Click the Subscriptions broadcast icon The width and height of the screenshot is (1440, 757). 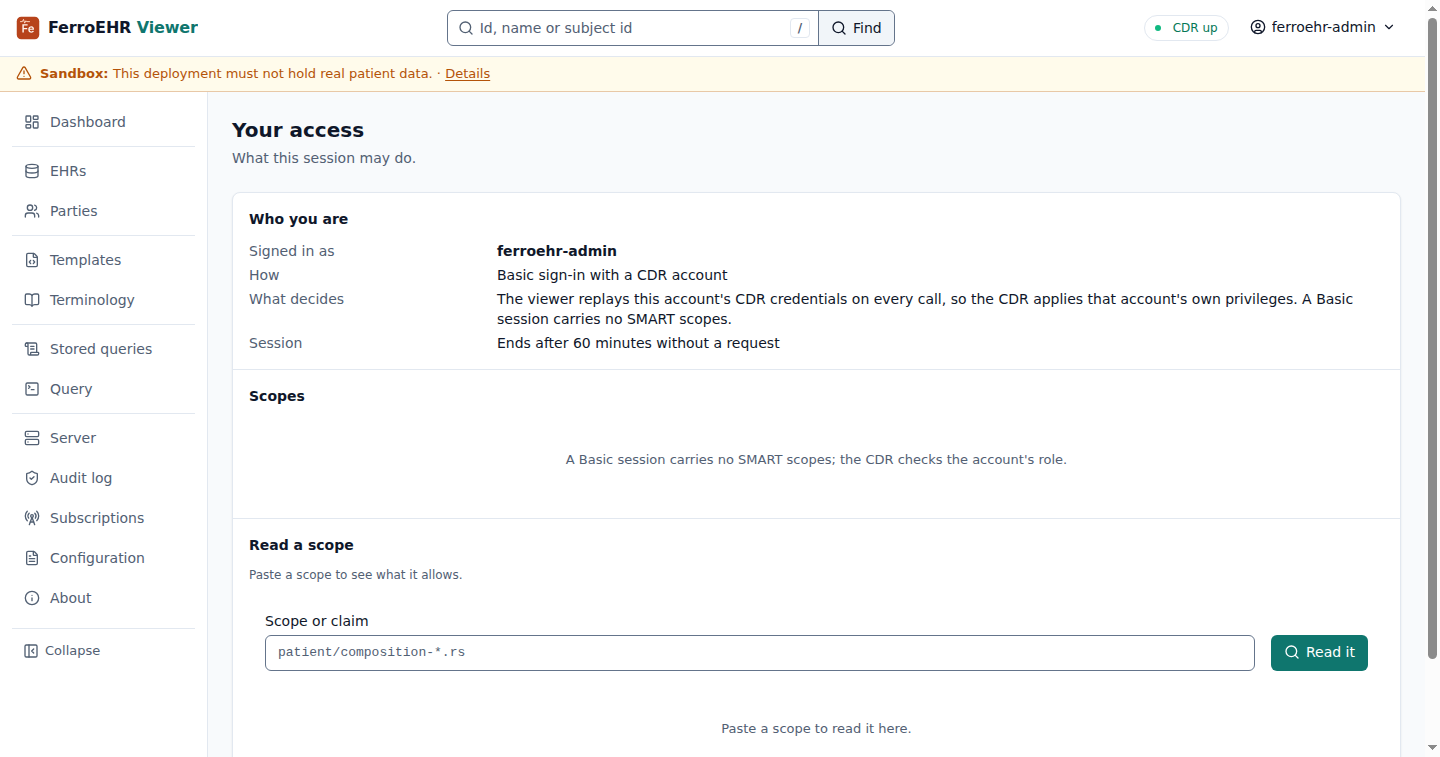[32, 518]
